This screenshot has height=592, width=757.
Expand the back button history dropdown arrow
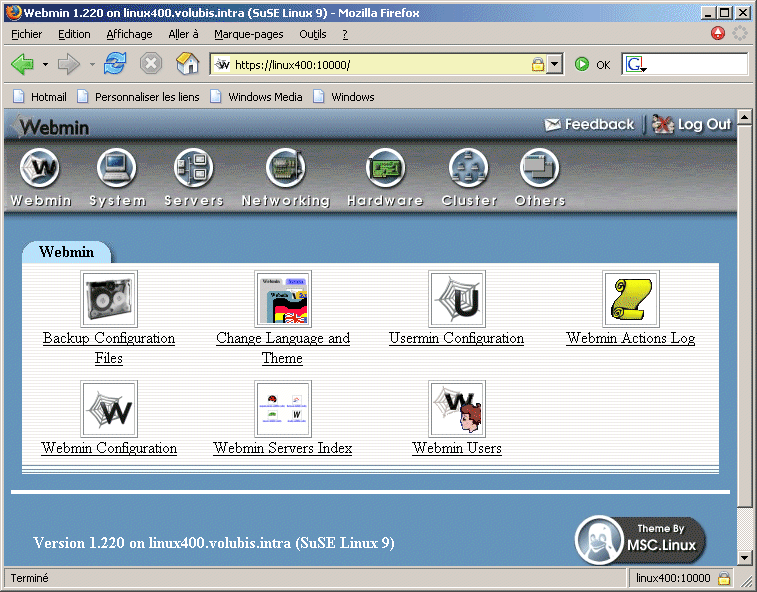pyautogui.click(x=45, y=64)
